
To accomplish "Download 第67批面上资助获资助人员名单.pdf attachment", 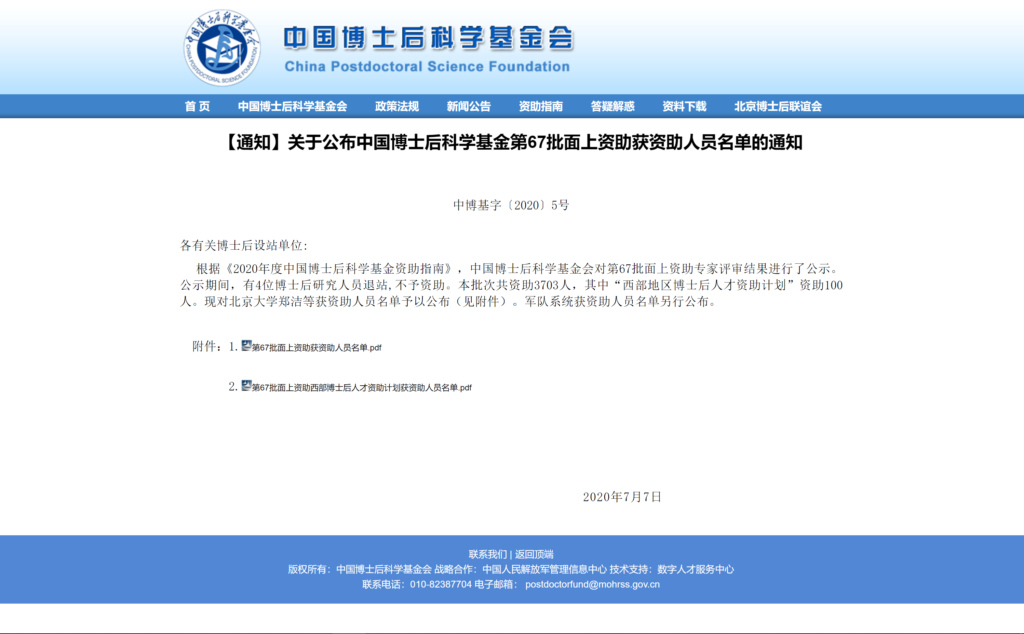I will pos(317,348).
